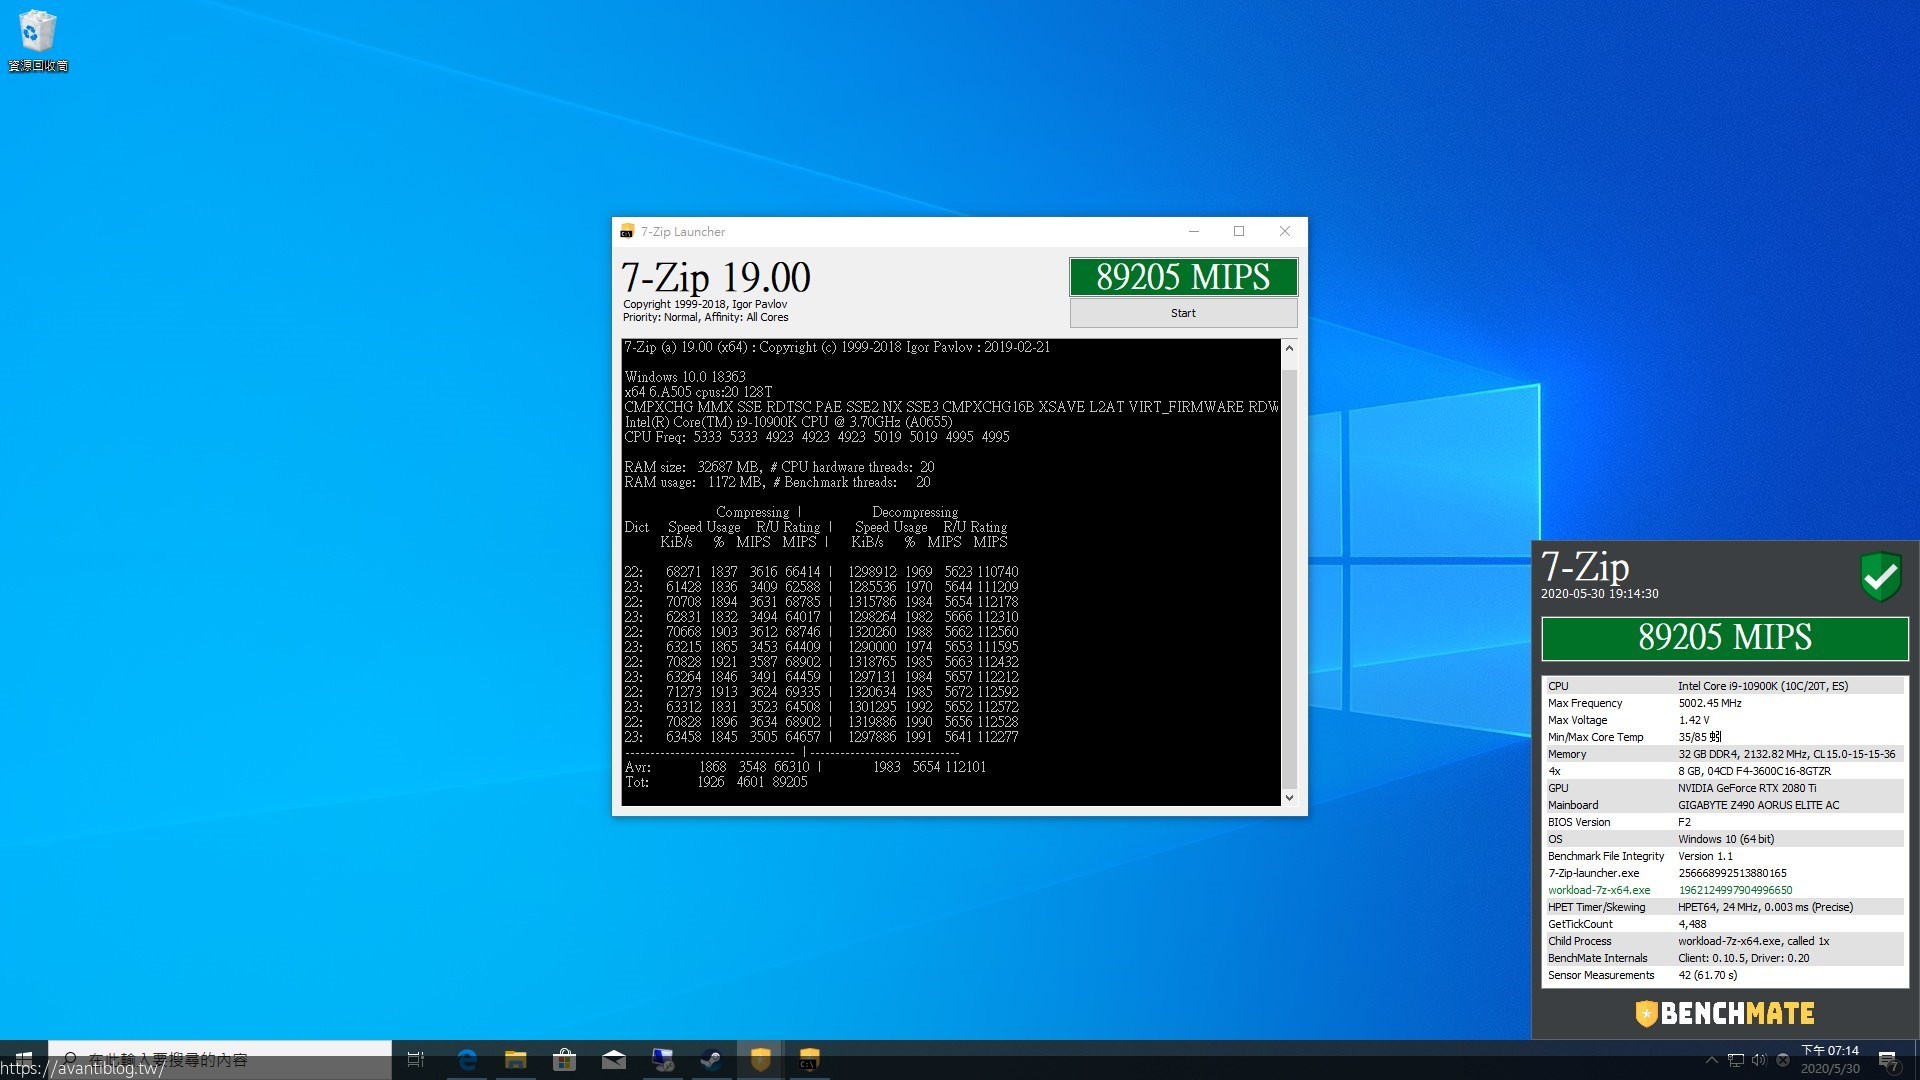1920x1080 pixels.
Task: Click the console vertical scrollbar thumb
Action: point(1289,580)
